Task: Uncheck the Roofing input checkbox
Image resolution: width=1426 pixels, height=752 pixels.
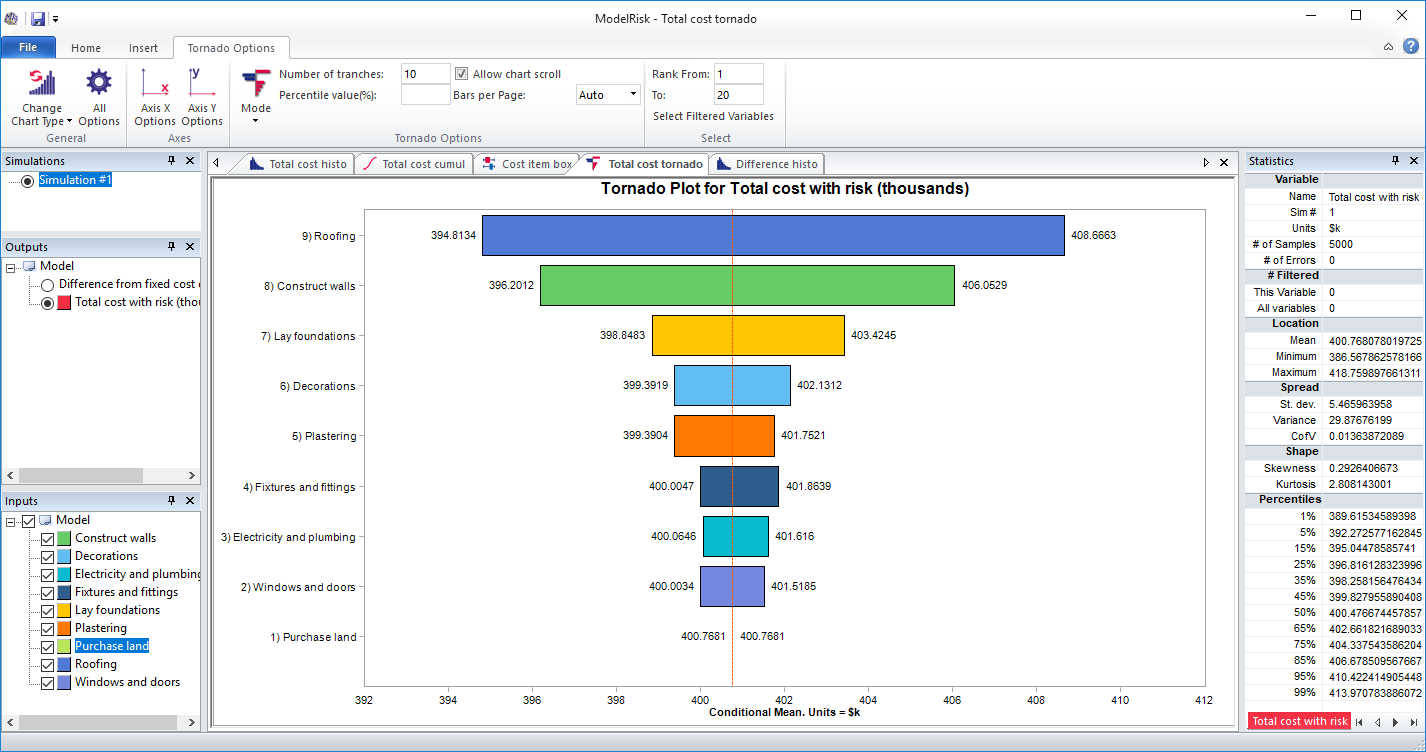Action: (47, 664)
